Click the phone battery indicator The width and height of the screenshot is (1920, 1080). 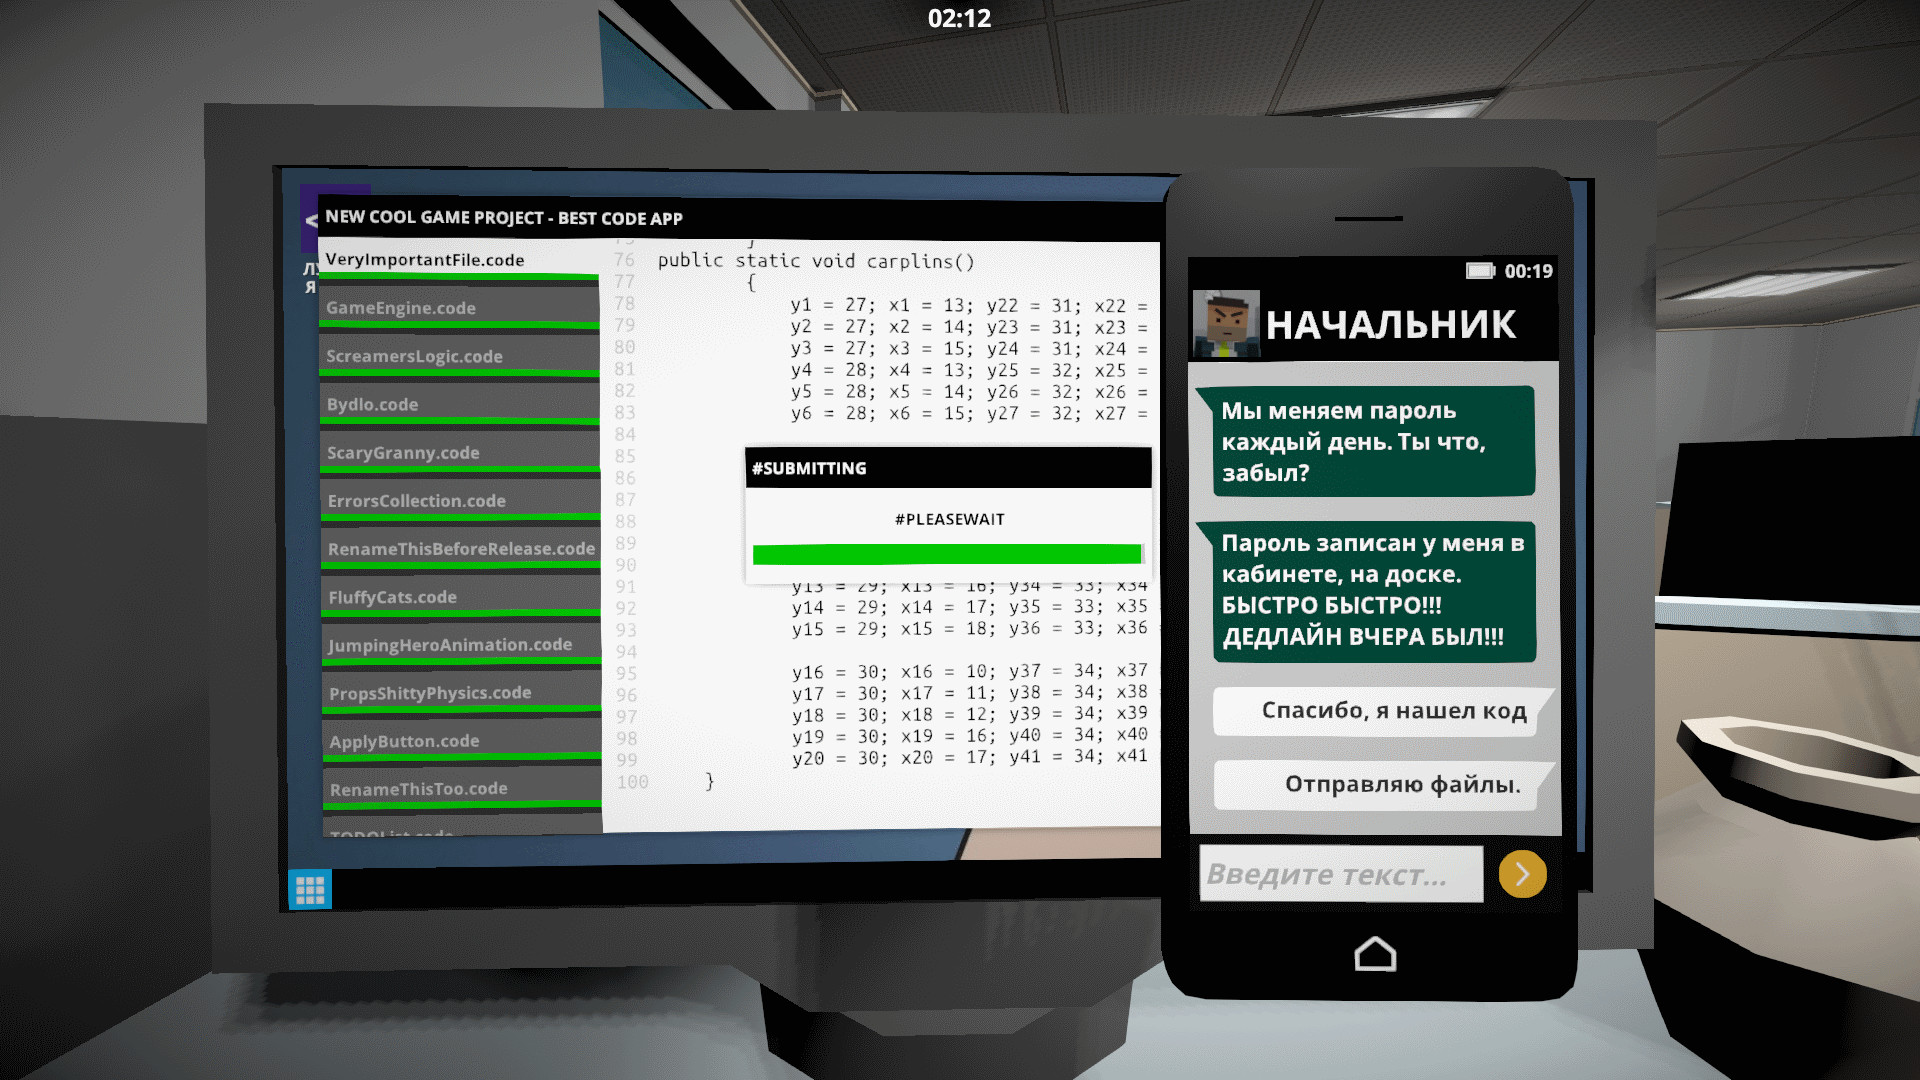pos(1480,271)
